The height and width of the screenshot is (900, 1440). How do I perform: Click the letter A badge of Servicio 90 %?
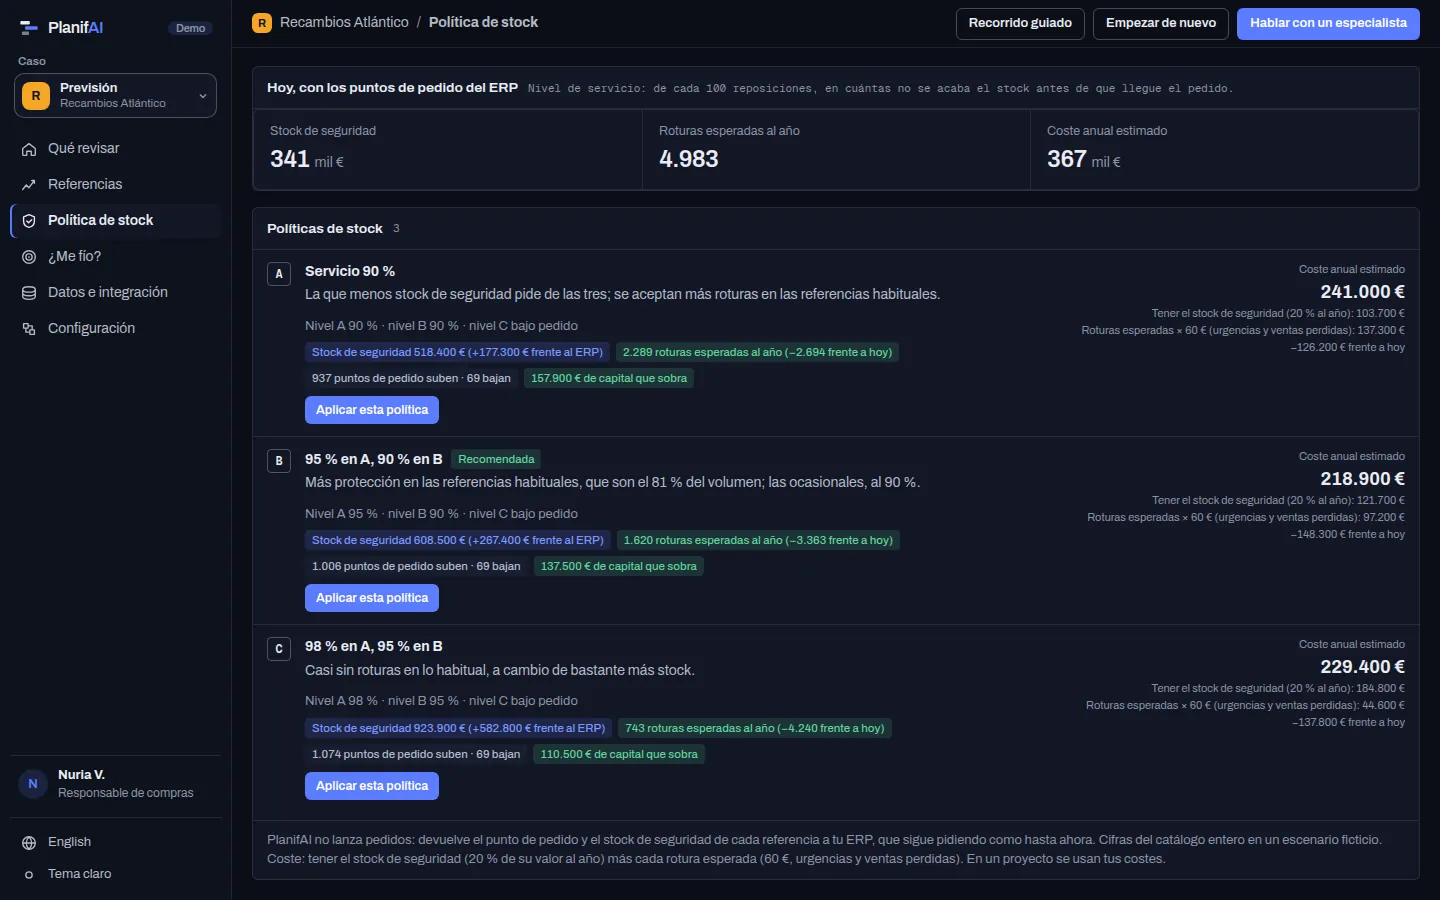click(x=279, y=274)
